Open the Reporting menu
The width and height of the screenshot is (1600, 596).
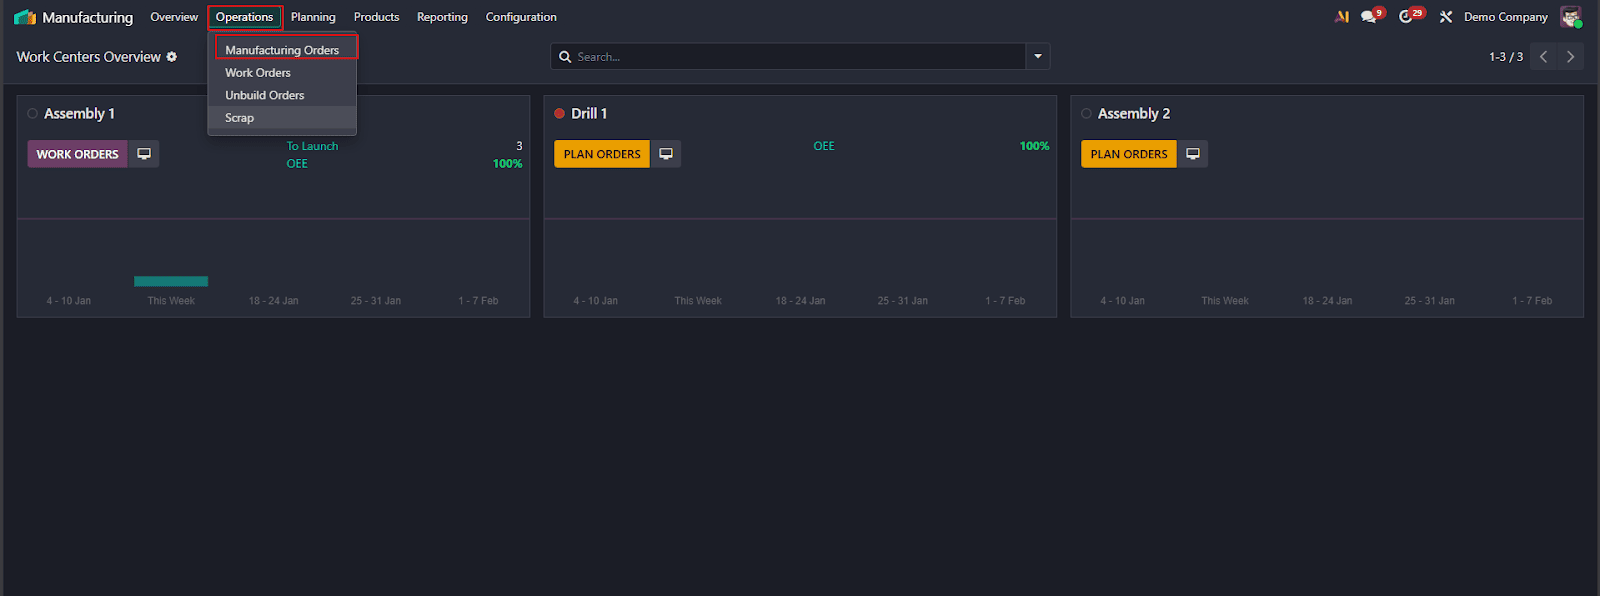tap(442, 17)
